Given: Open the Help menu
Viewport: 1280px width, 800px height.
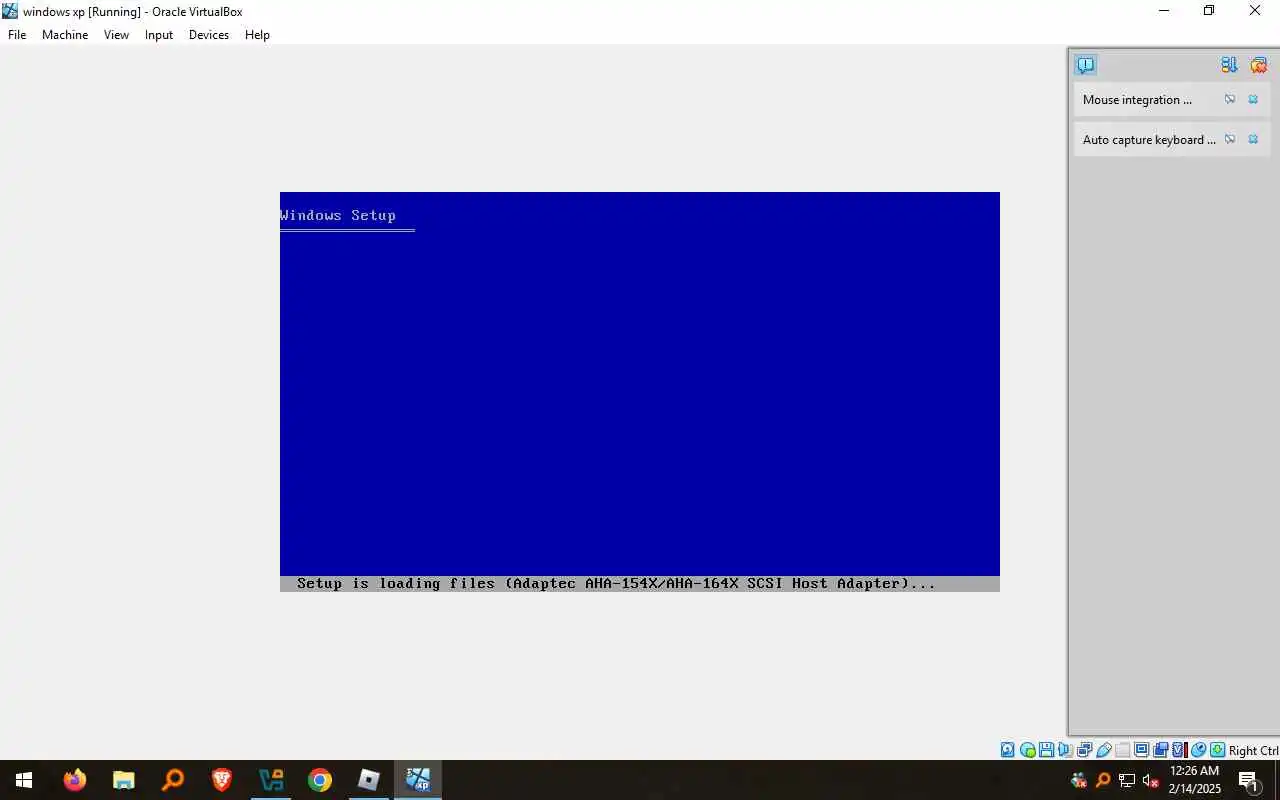Looking at the screenshot, I should click(257, 35).
